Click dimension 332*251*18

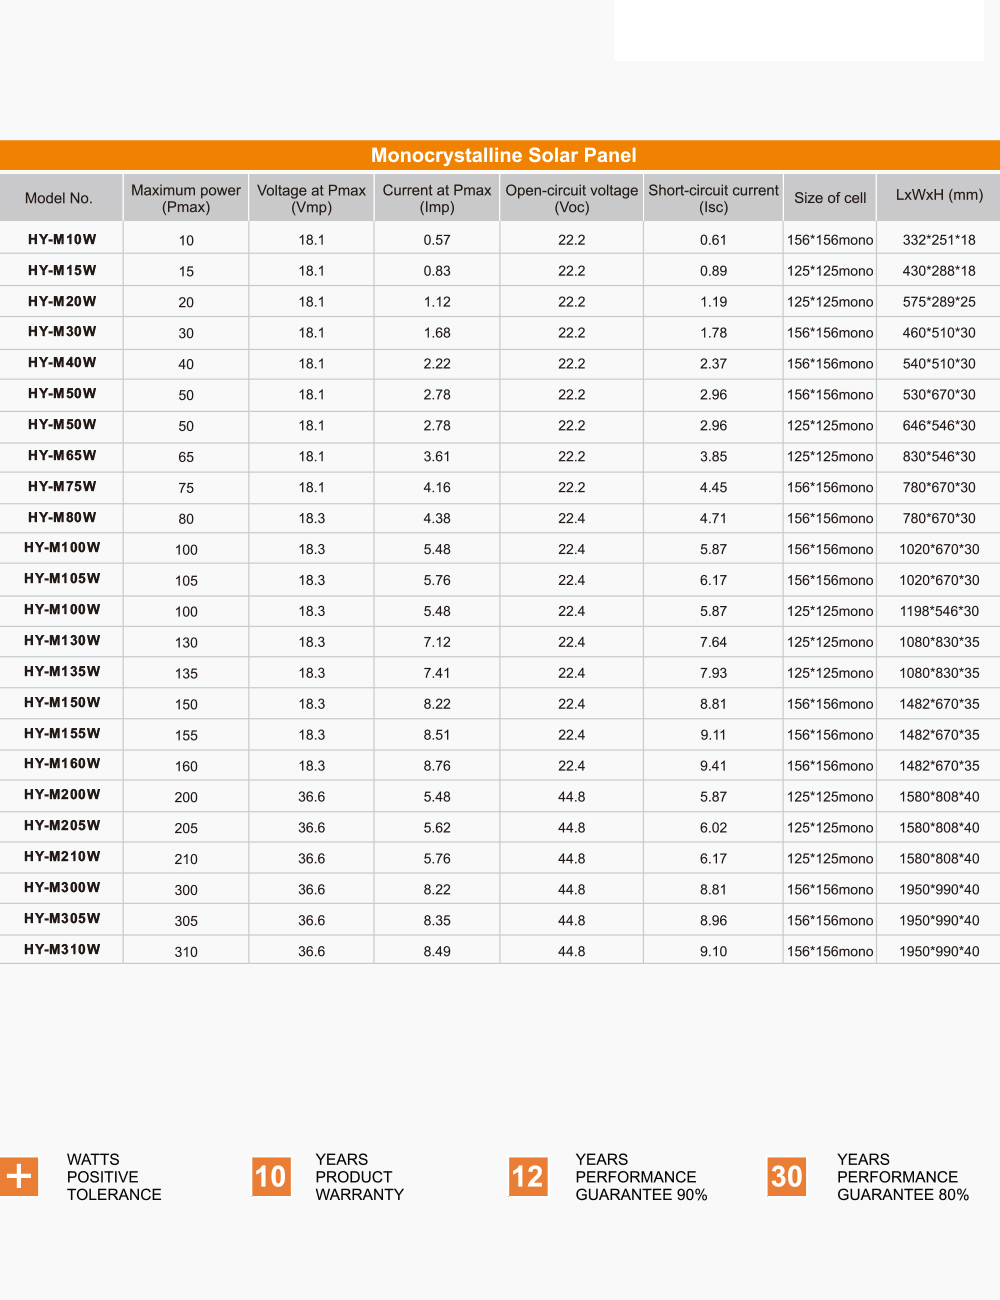coord(939,240)
